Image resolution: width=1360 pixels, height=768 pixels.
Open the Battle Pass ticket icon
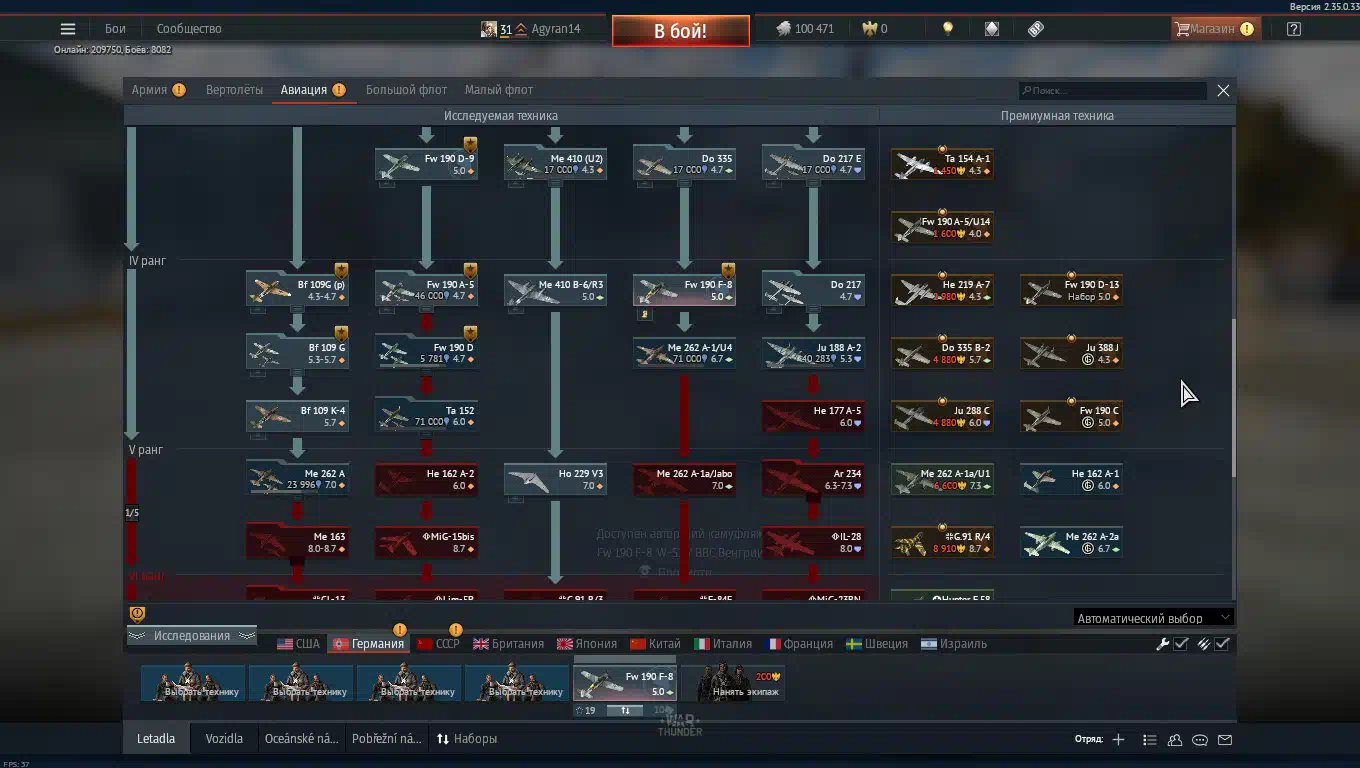coord(1036,29)
